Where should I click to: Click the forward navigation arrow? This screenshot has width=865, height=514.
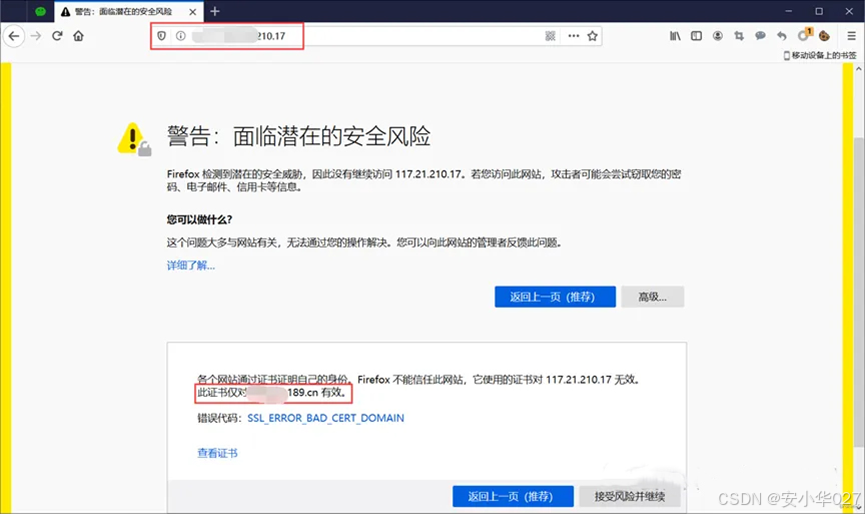36,36
